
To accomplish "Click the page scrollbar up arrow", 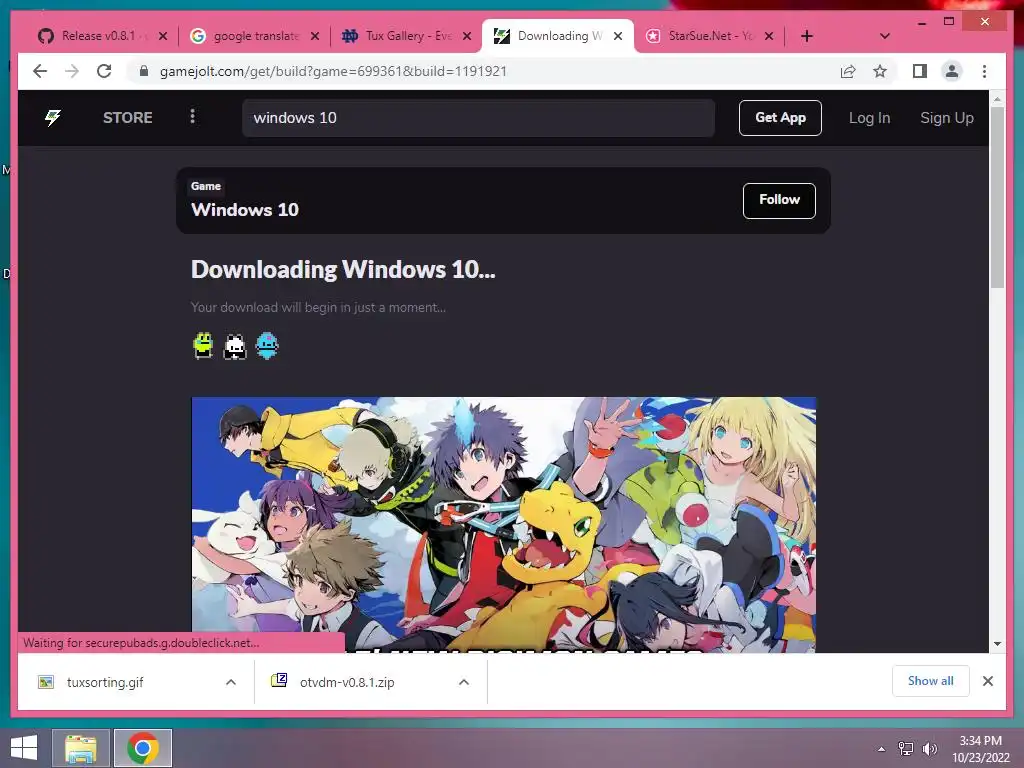I will point(997,99).
